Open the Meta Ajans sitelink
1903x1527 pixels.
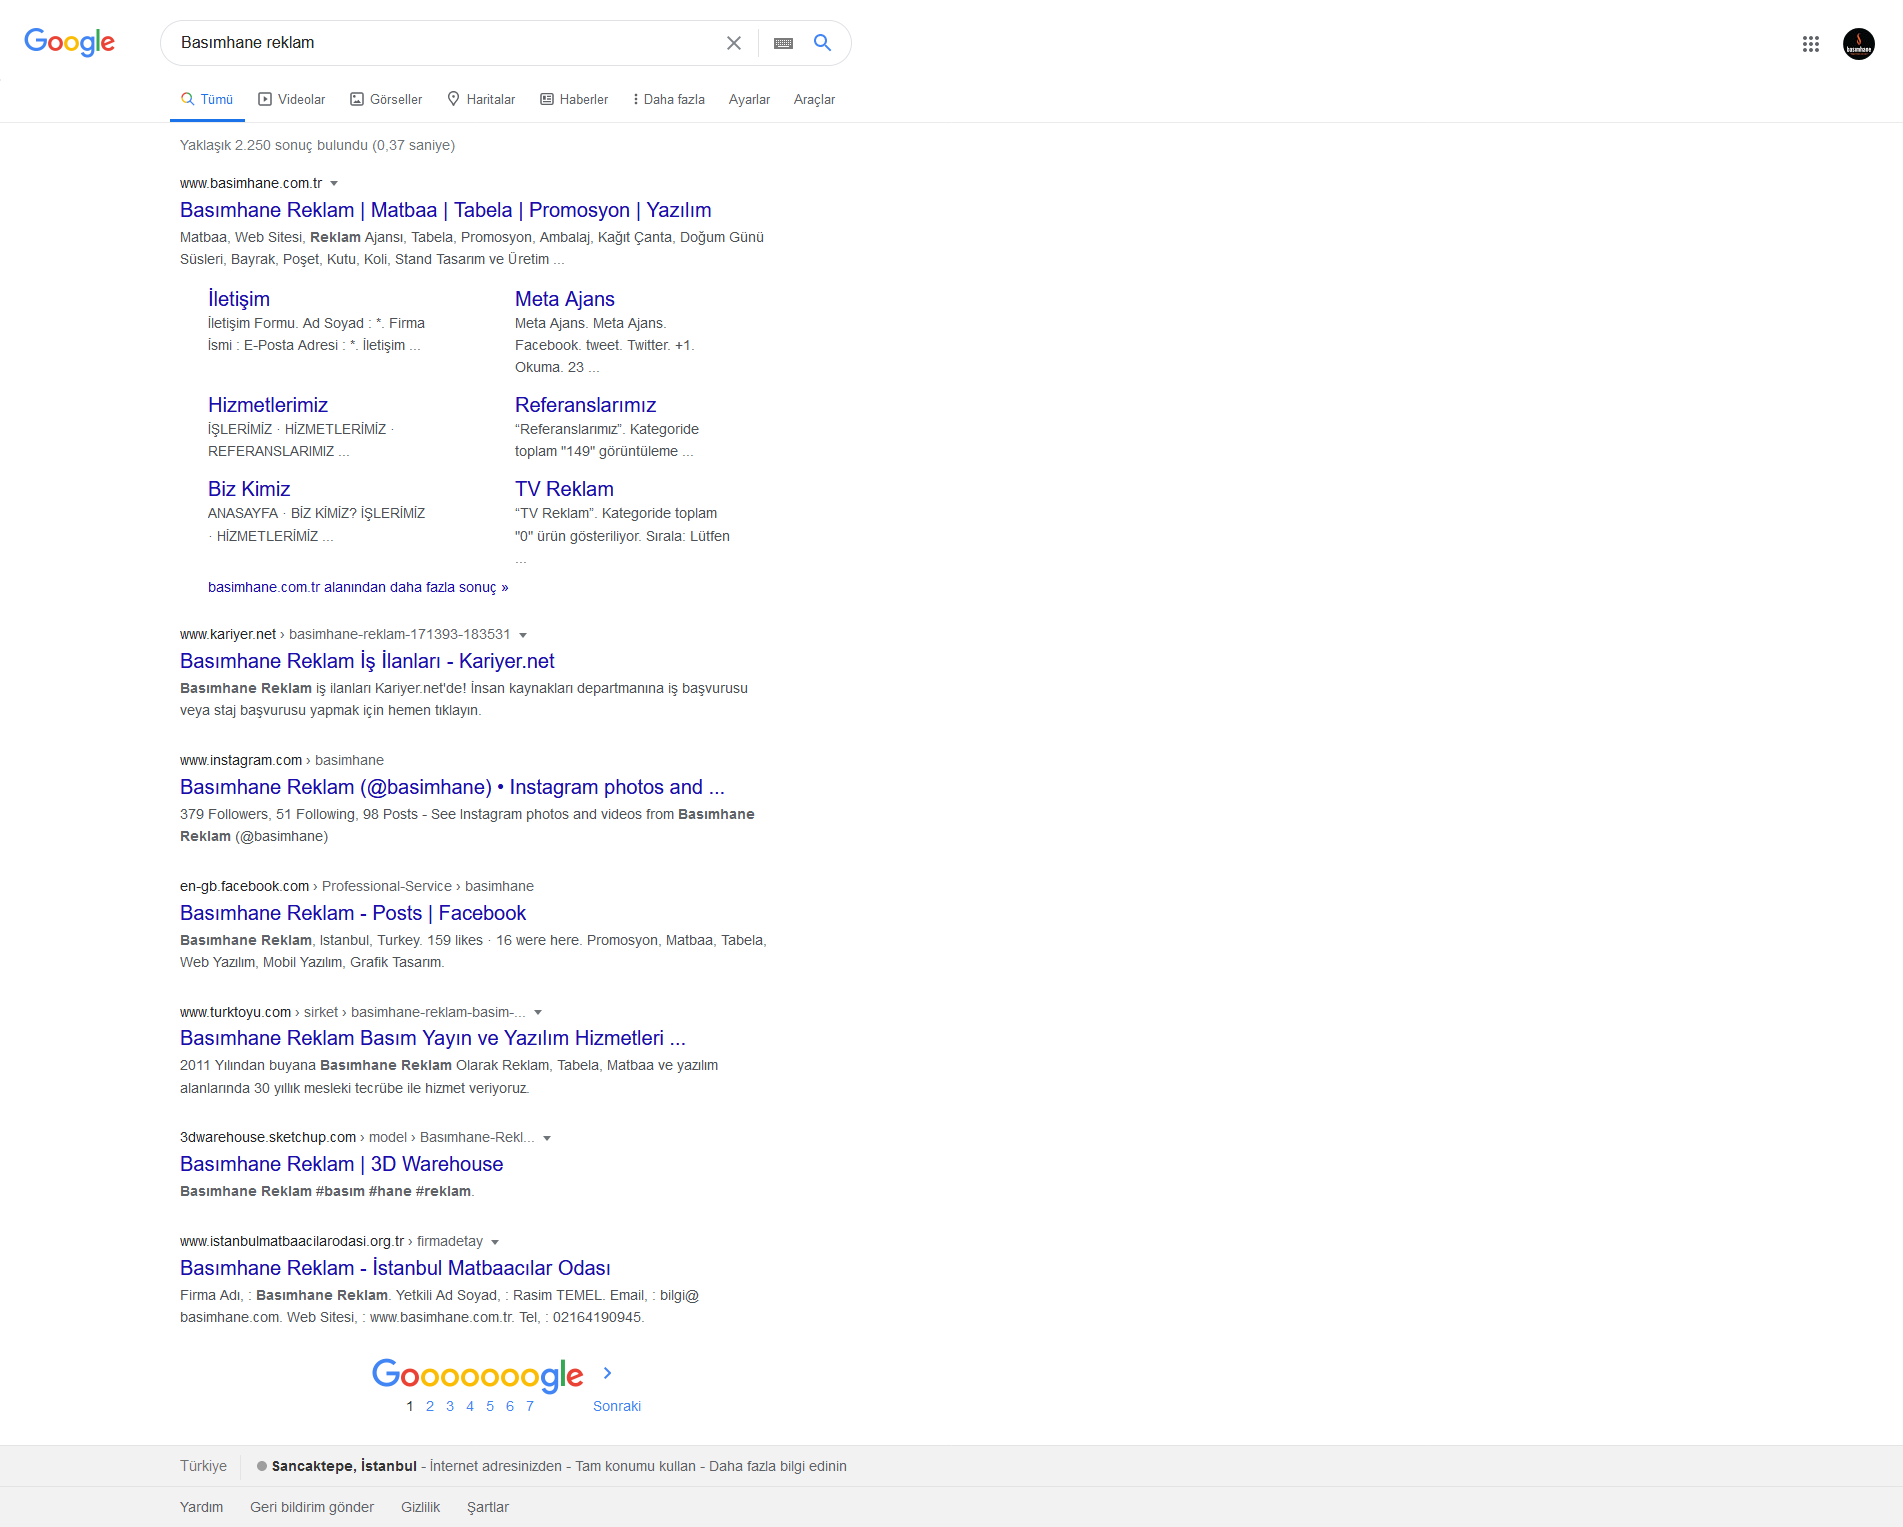565,299
